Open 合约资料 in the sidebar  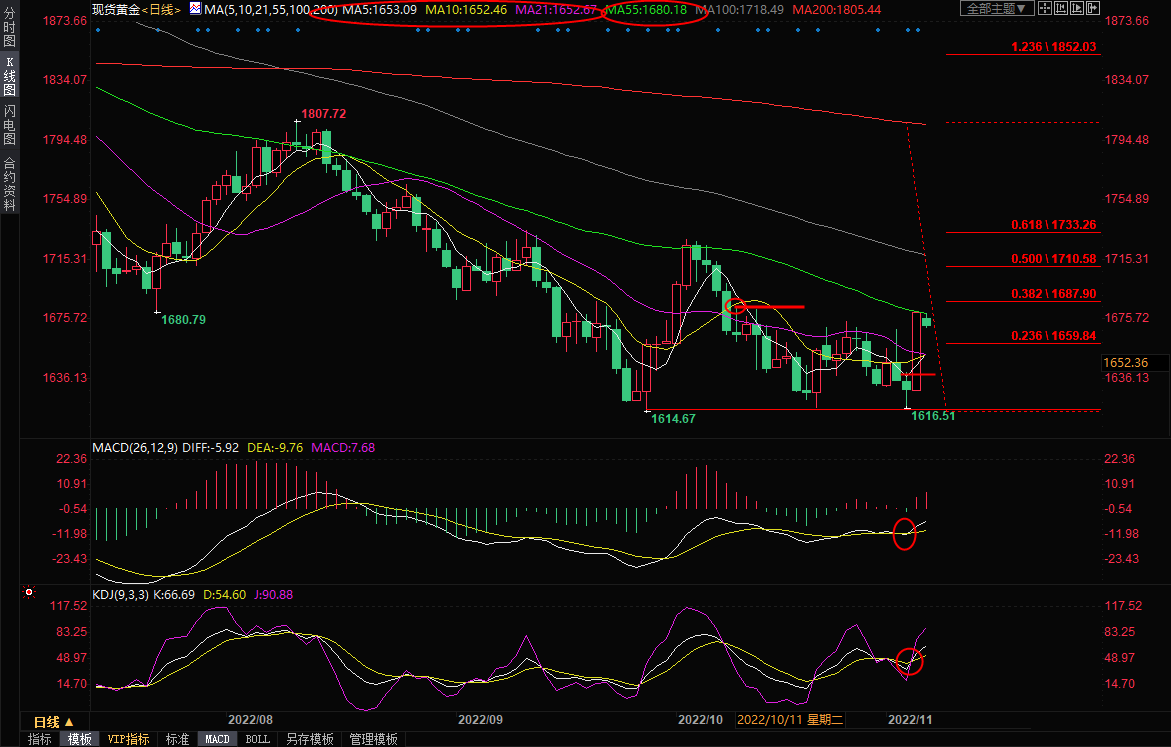tap(9, 183)
